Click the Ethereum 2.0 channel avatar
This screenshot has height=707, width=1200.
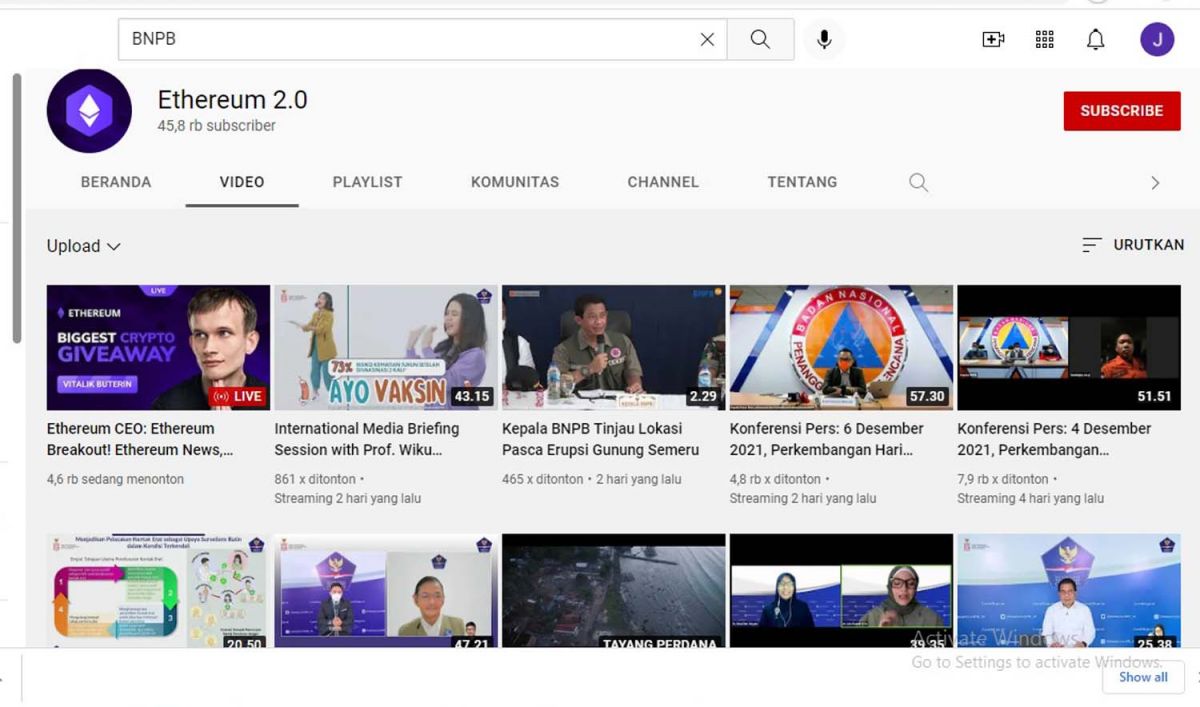[89, 110]
